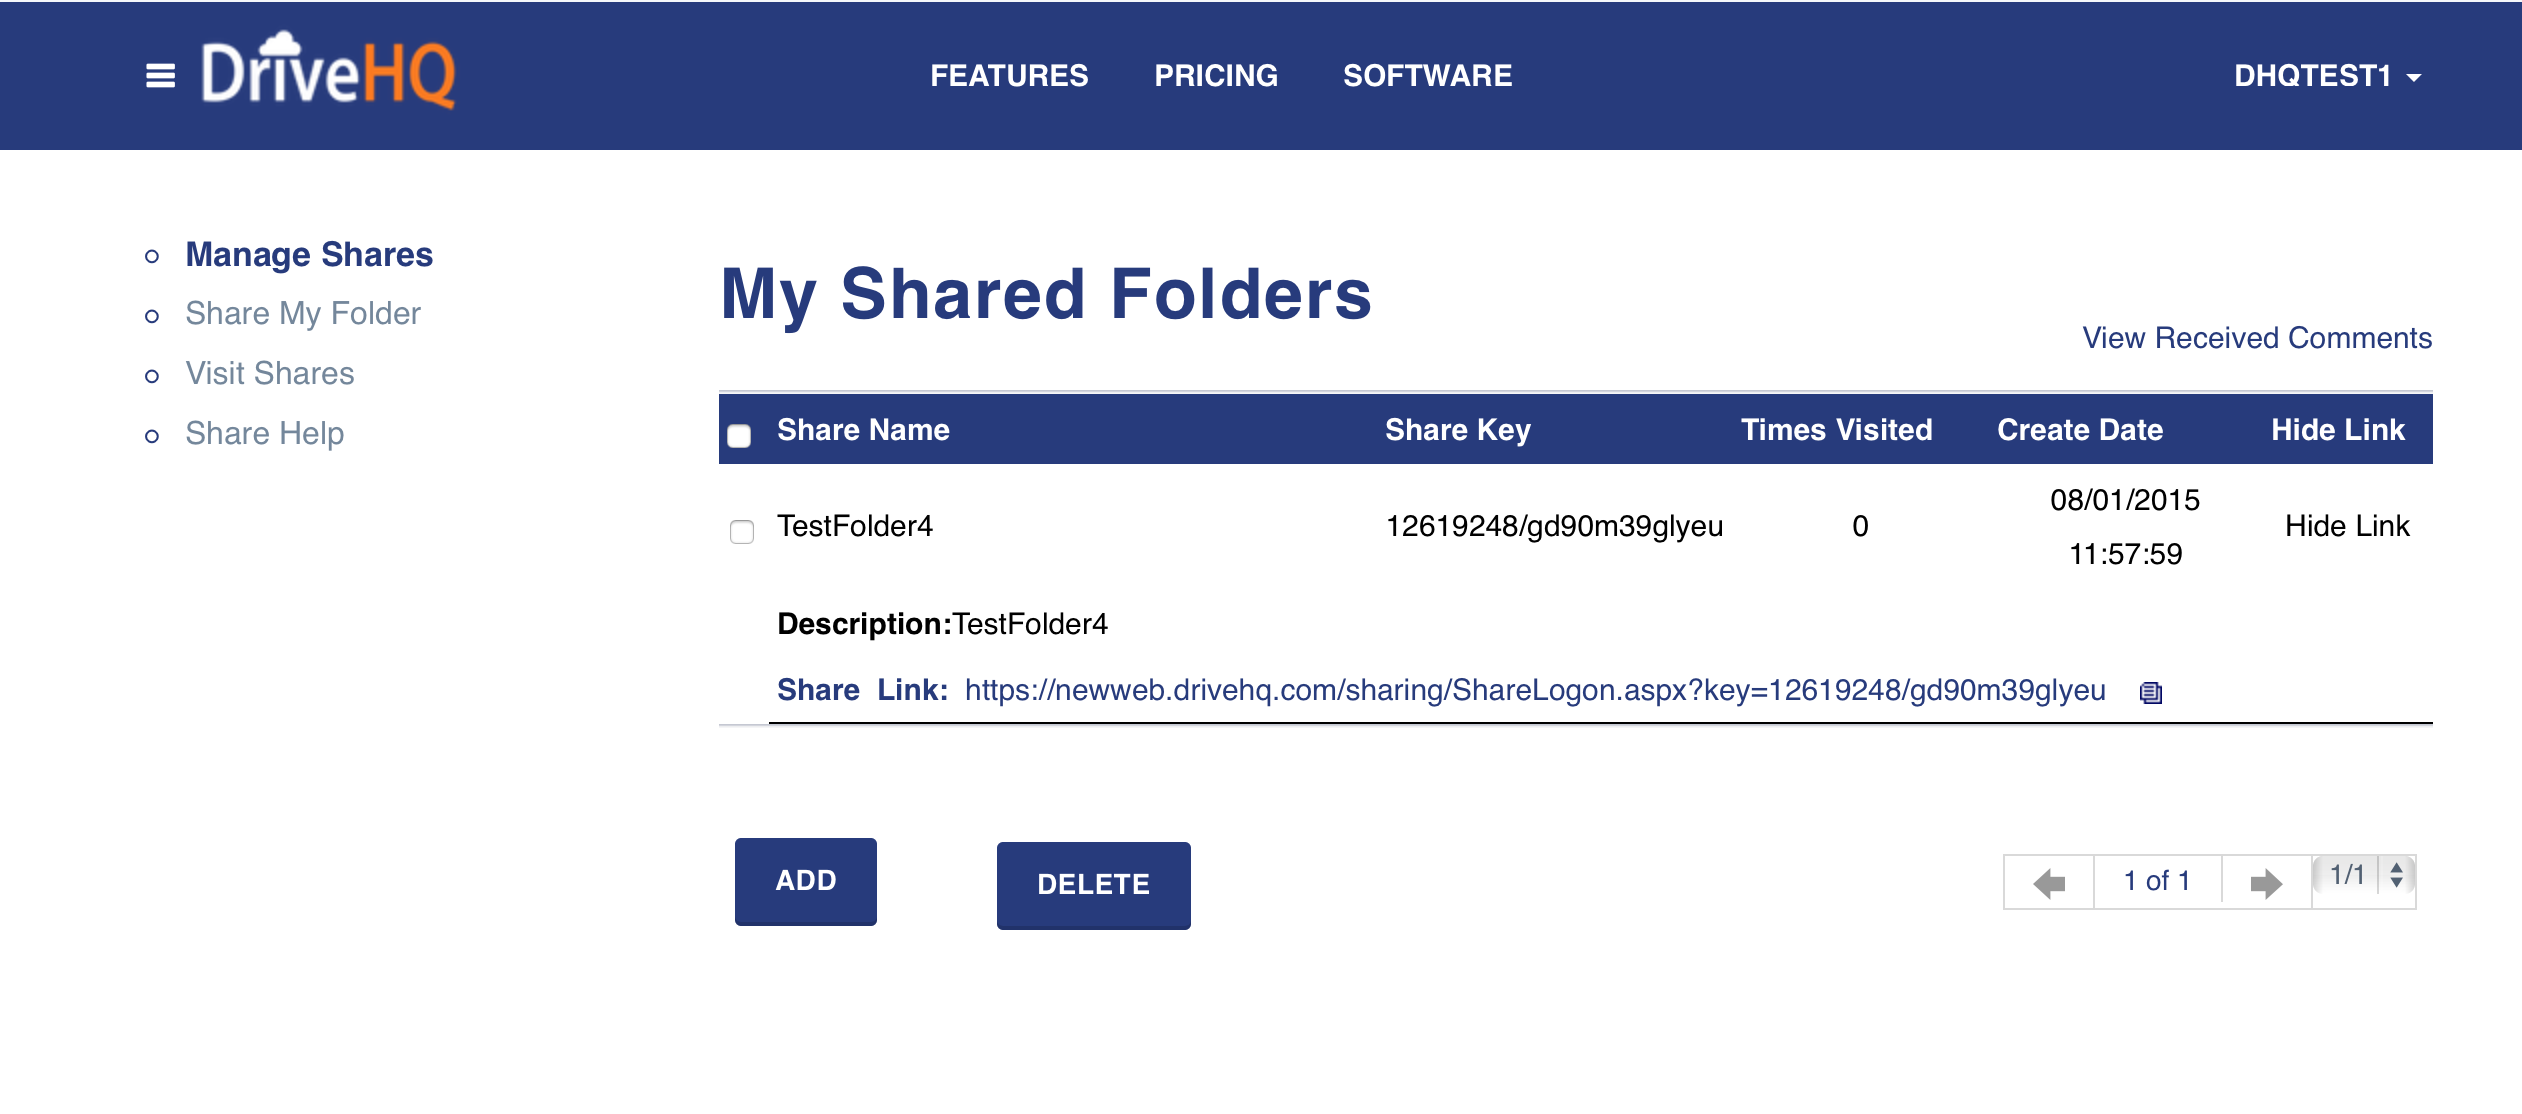
Task: Open the TestFolder4 share URL
Action: (1534, 690)
